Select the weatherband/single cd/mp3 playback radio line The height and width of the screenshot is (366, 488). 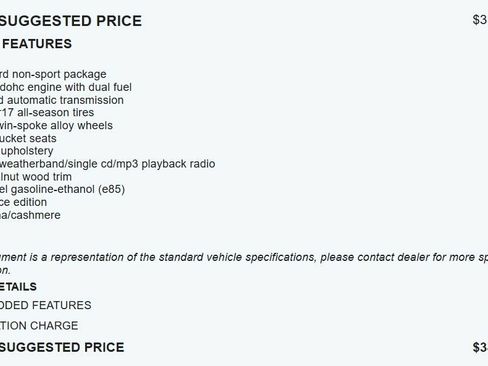(107, 164)
